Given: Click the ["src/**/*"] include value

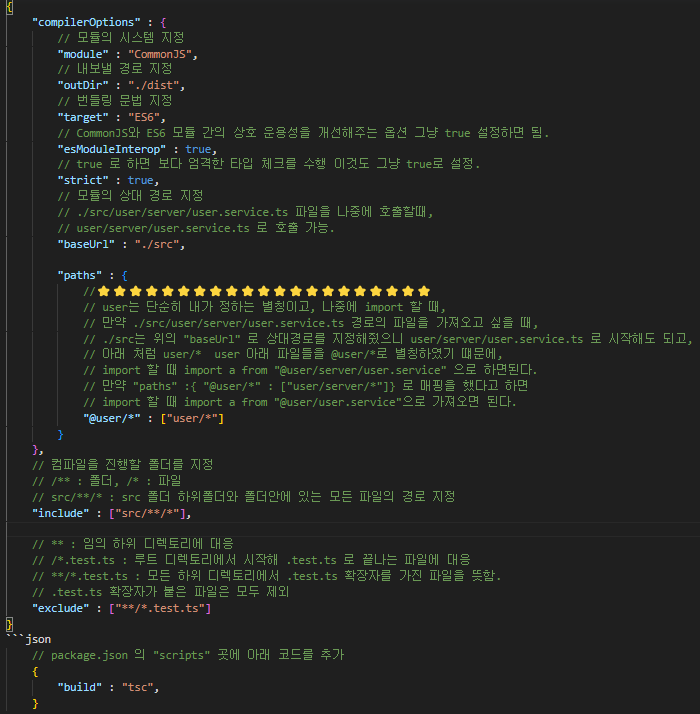Looking at the screenshot, I should pos(147,513).
